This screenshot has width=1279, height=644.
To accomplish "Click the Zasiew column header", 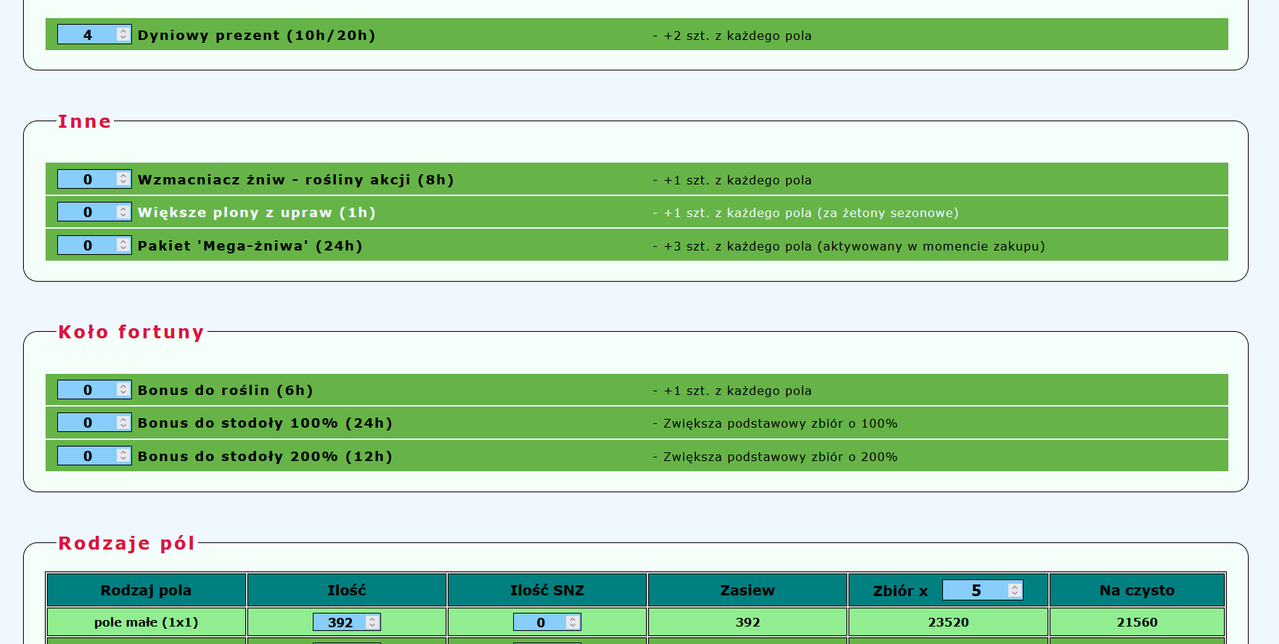I will (x=748, y=590).
